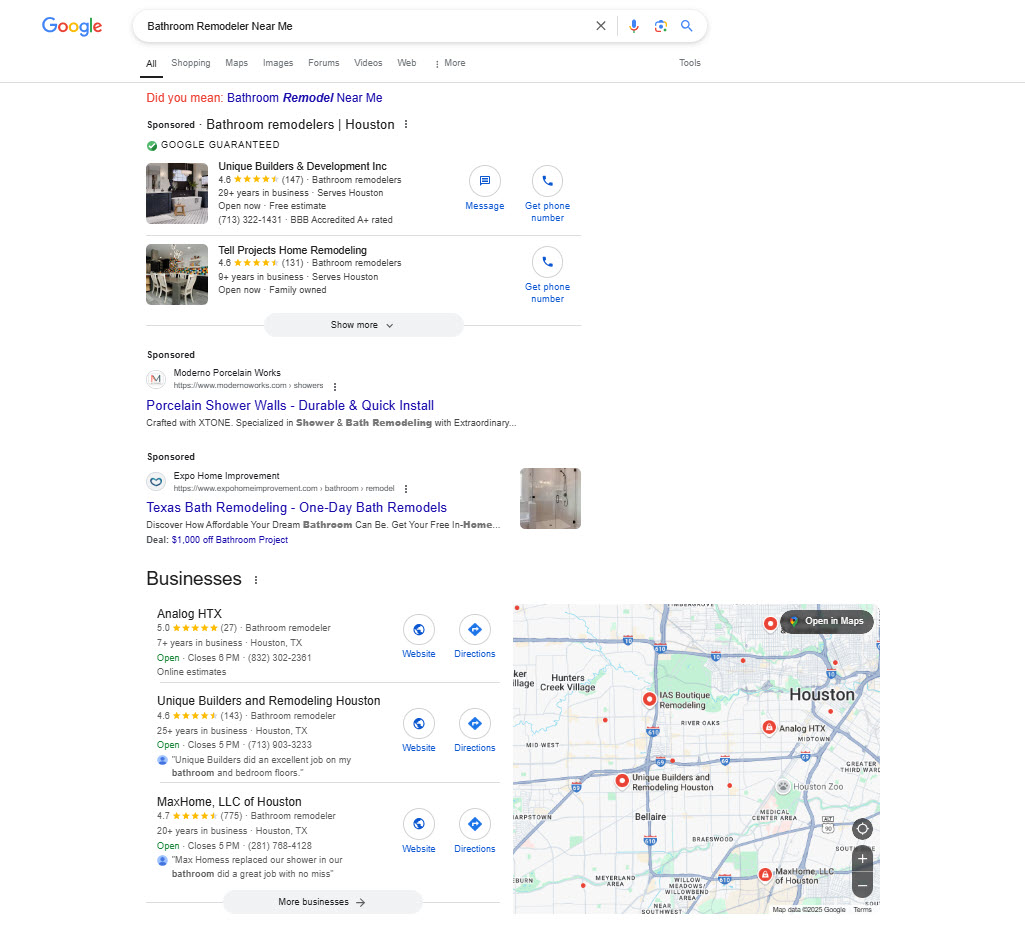Clear the search query with the X icon
Viewport: 1025px width, 930px height.
tap(600, 25)
